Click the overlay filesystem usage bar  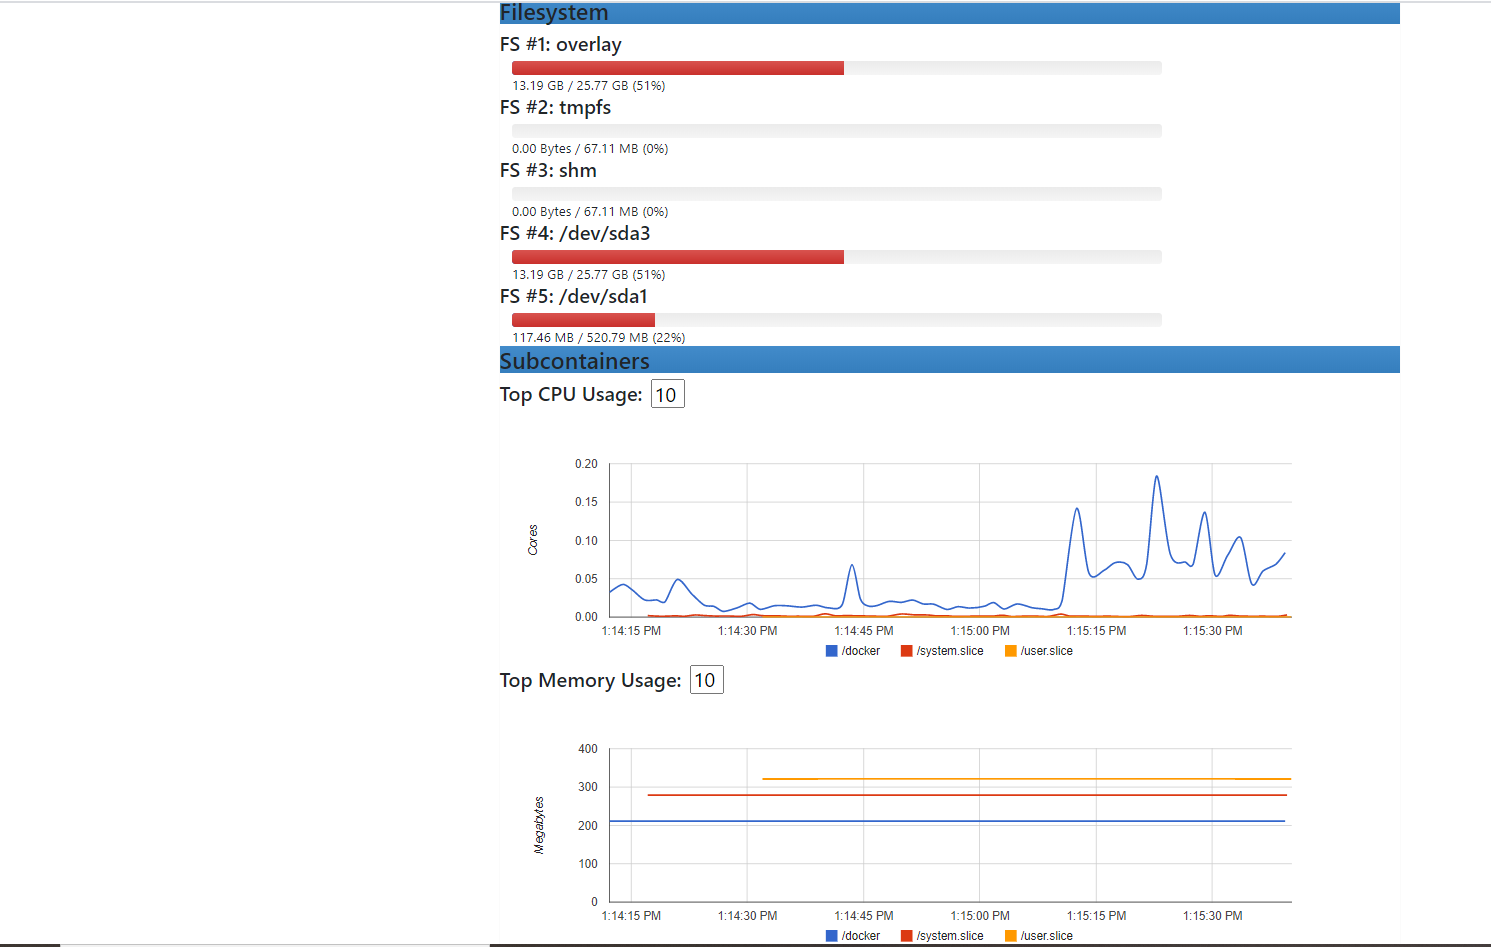677,67
